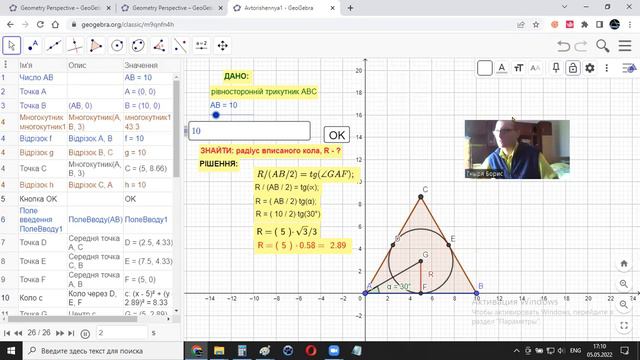Select the Move arrow tool
640x360 pixels.
(11, 45)
